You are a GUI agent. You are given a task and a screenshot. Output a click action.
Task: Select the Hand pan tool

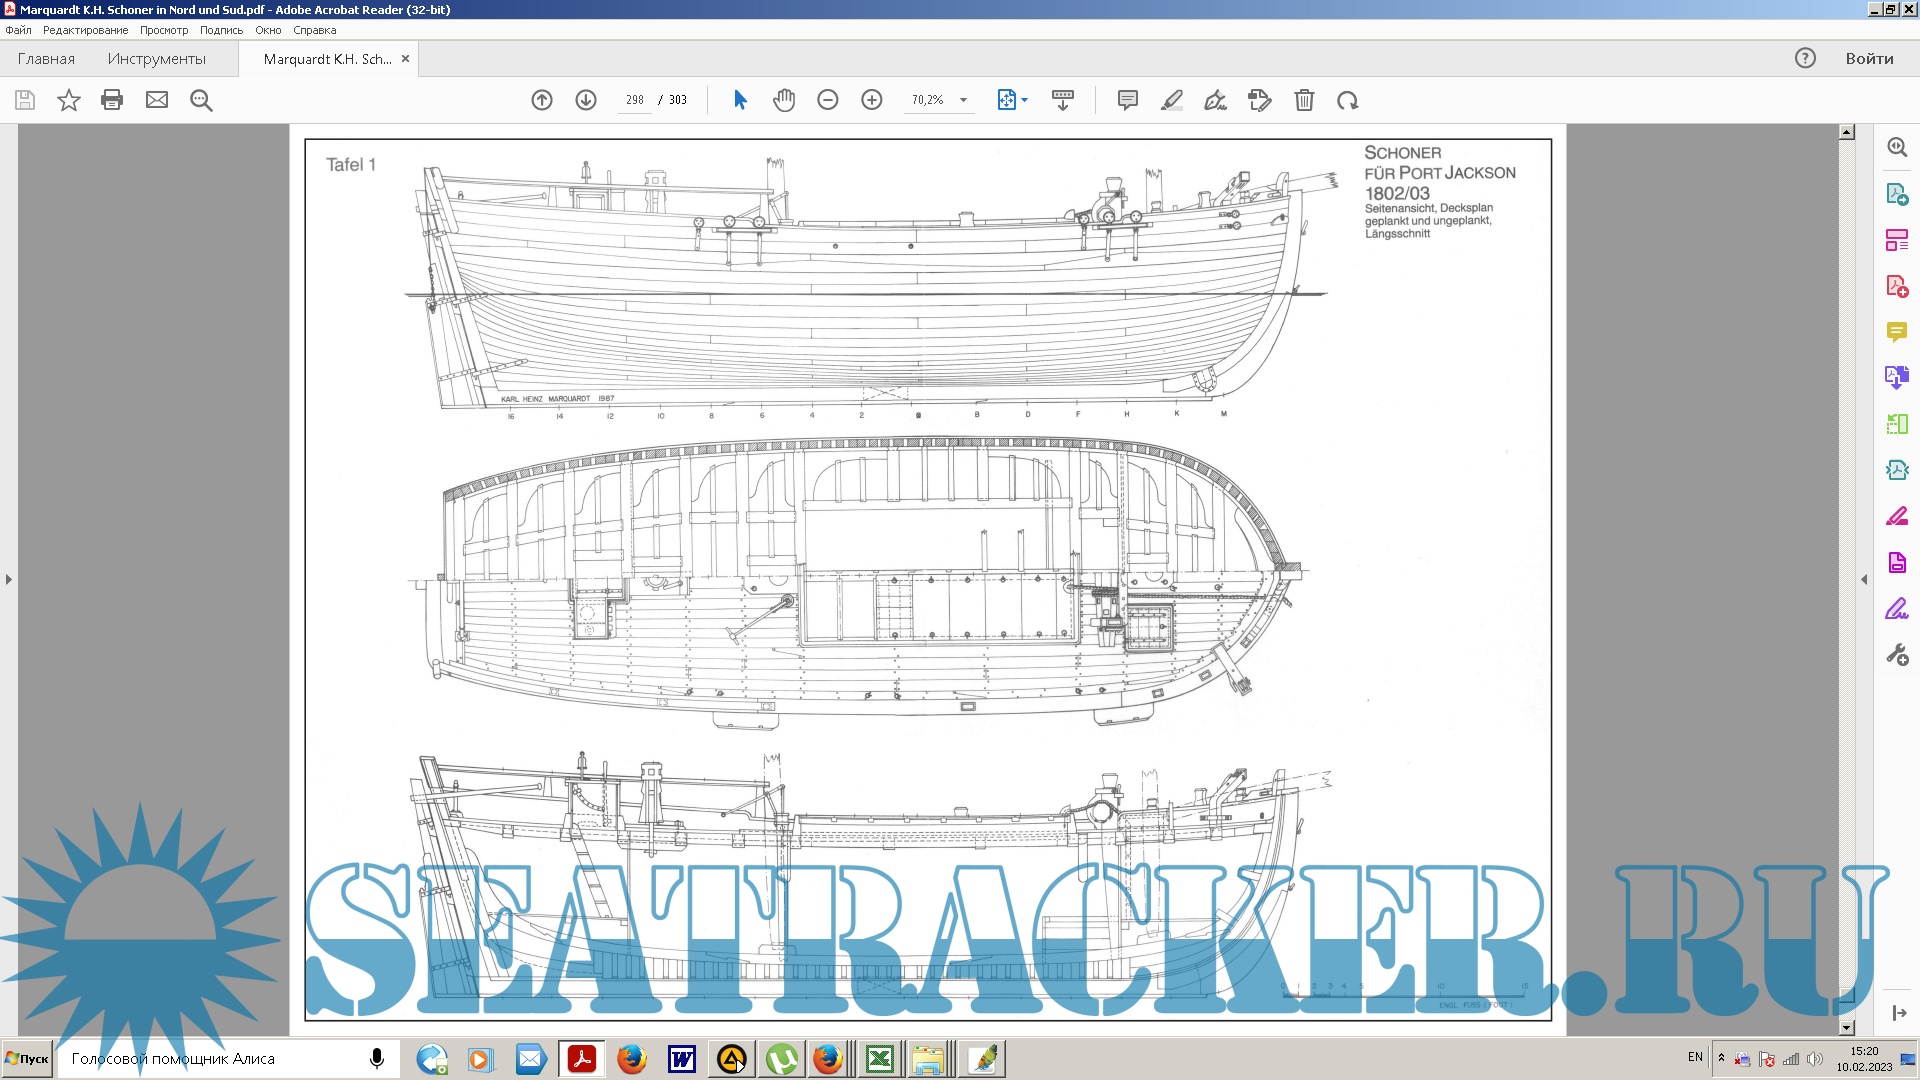tap(784, 100)
